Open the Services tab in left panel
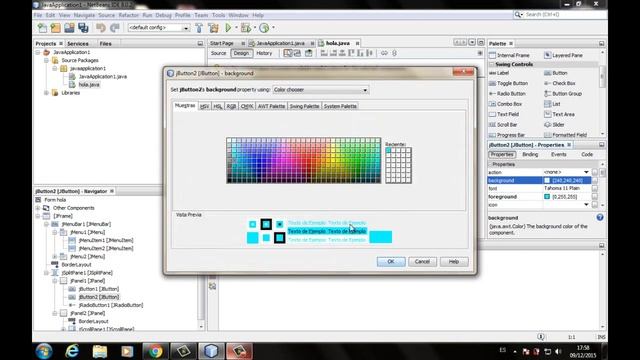 tap(78, 43)
